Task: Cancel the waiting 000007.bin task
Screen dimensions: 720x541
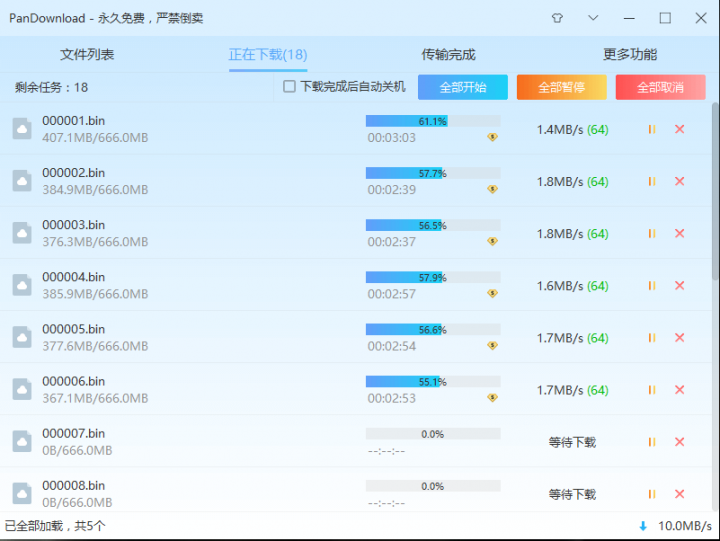Action: (x=680, y=442)
